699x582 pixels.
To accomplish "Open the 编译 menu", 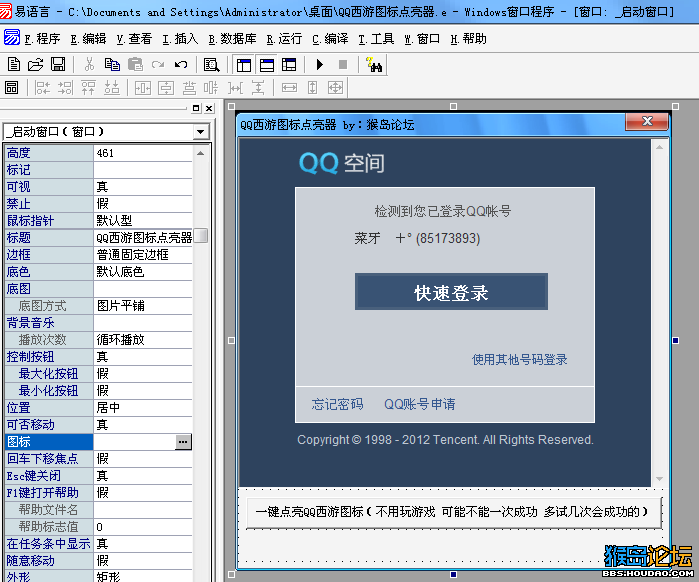I will tap(330, 39).
